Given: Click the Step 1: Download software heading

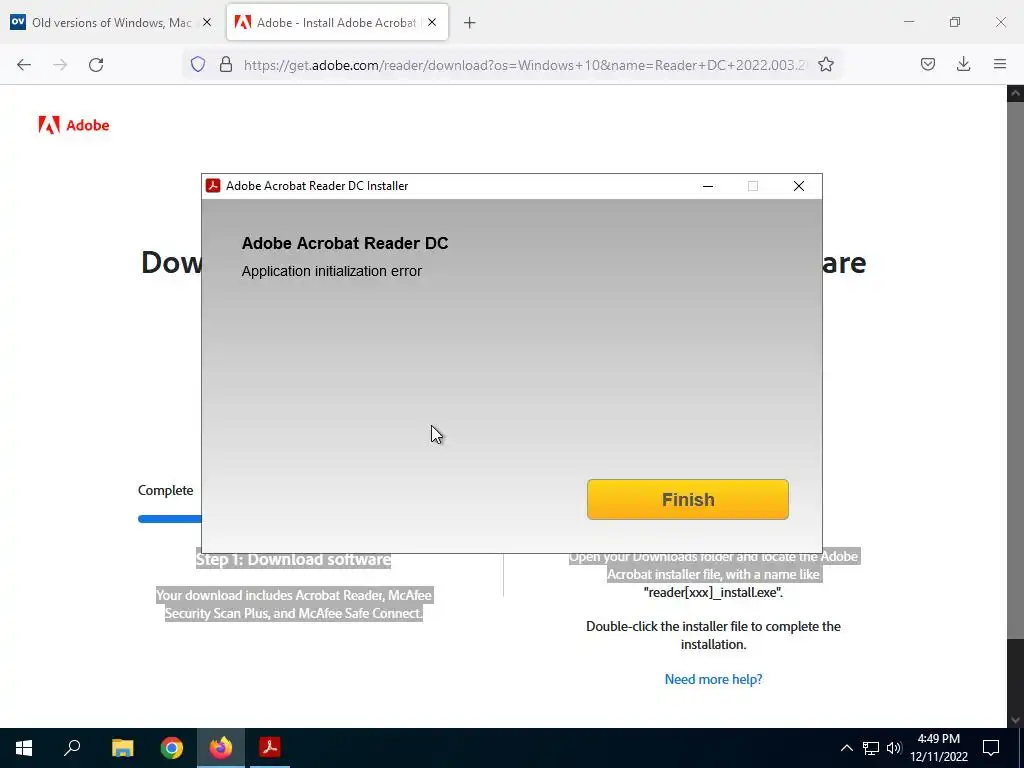Looking at the screenshot, I should pyautogui.click(x=293, y=560).
